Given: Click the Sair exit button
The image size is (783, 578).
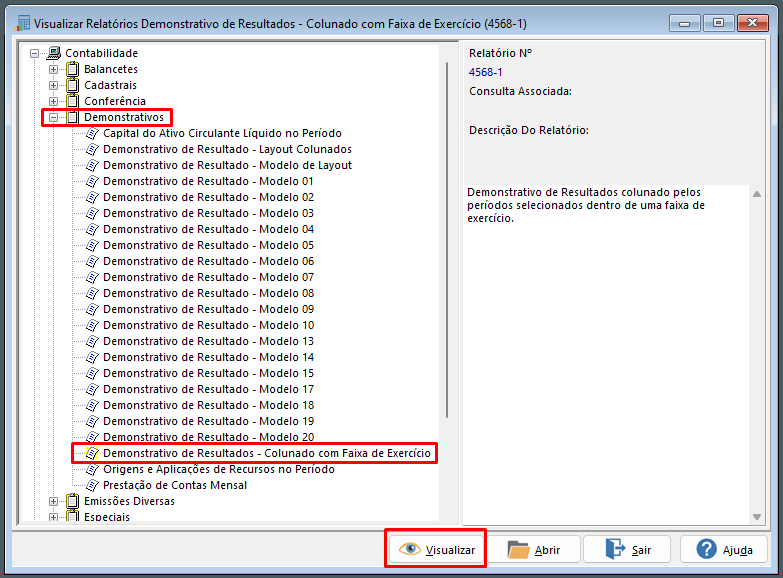Looking at the screenshot, I should [x=627, y=550].
